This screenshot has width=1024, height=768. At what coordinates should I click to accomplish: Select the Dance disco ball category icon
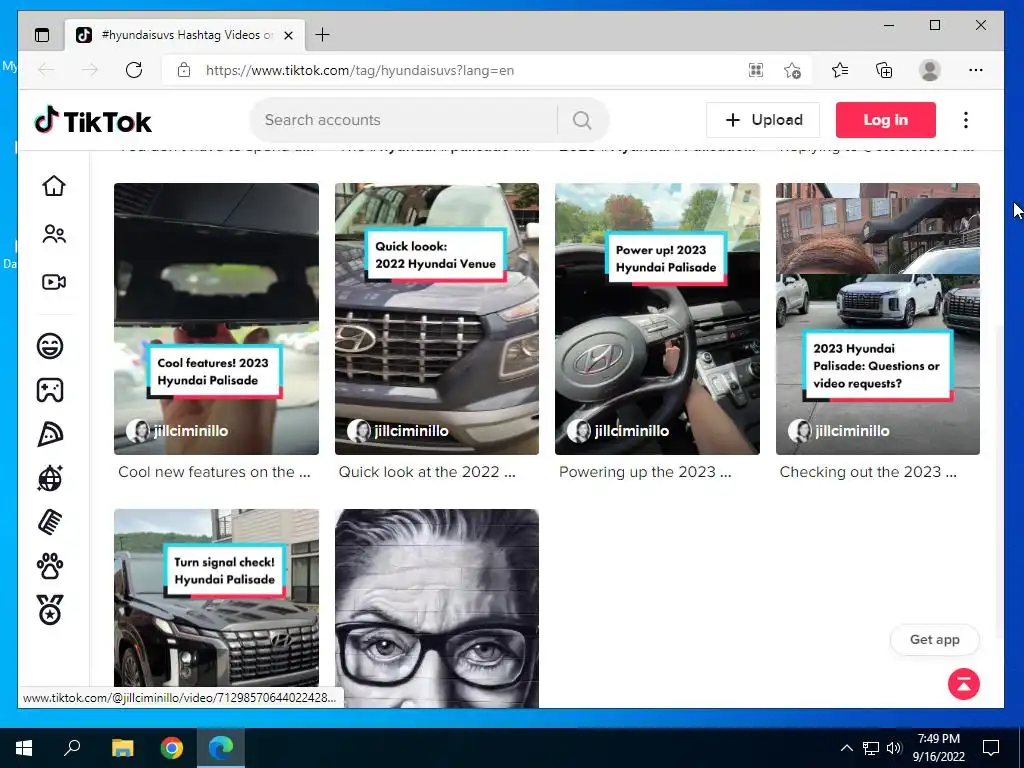coord(50,478)
